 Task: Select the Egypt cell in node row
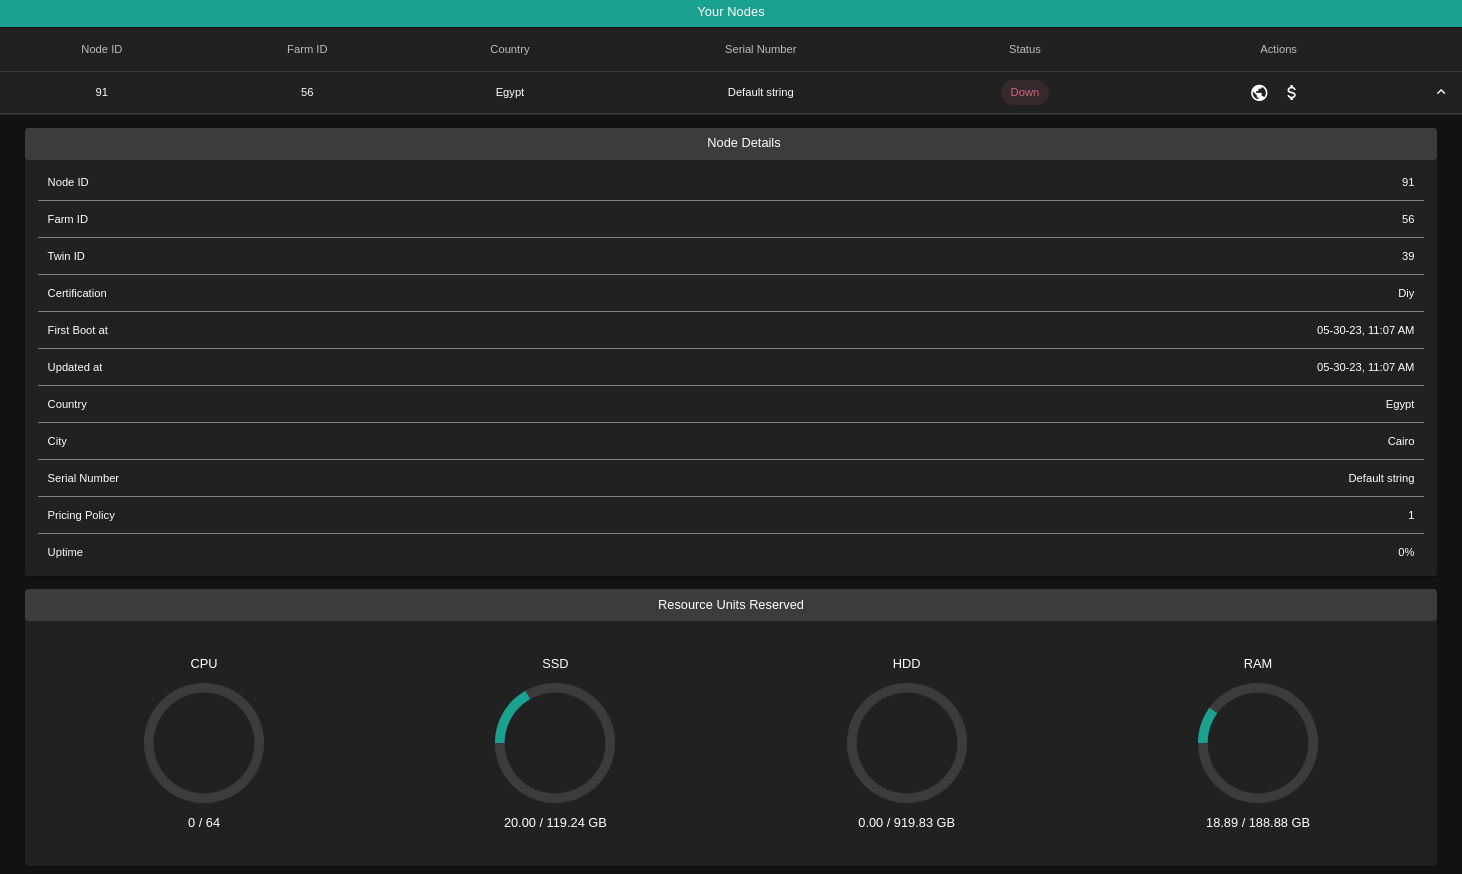point(510,92)
